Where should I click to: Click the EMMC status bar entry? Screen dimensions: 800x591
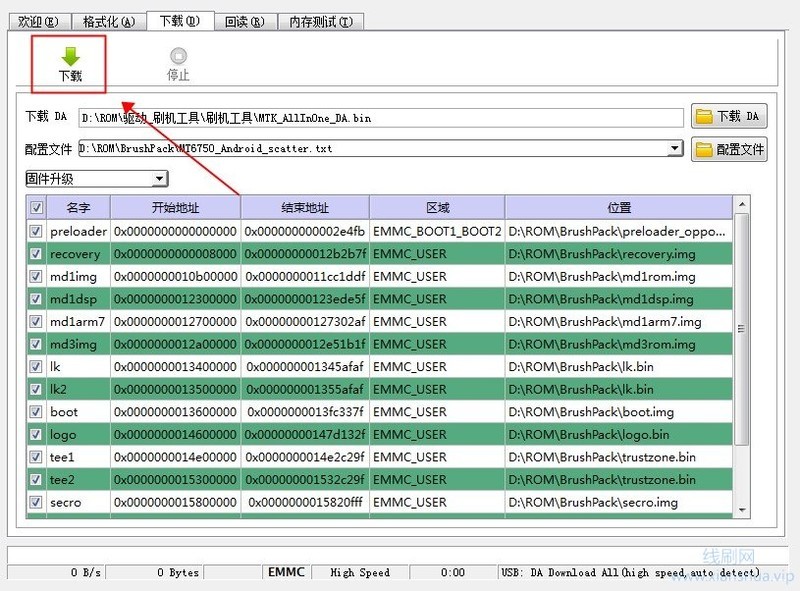[286, 572]
